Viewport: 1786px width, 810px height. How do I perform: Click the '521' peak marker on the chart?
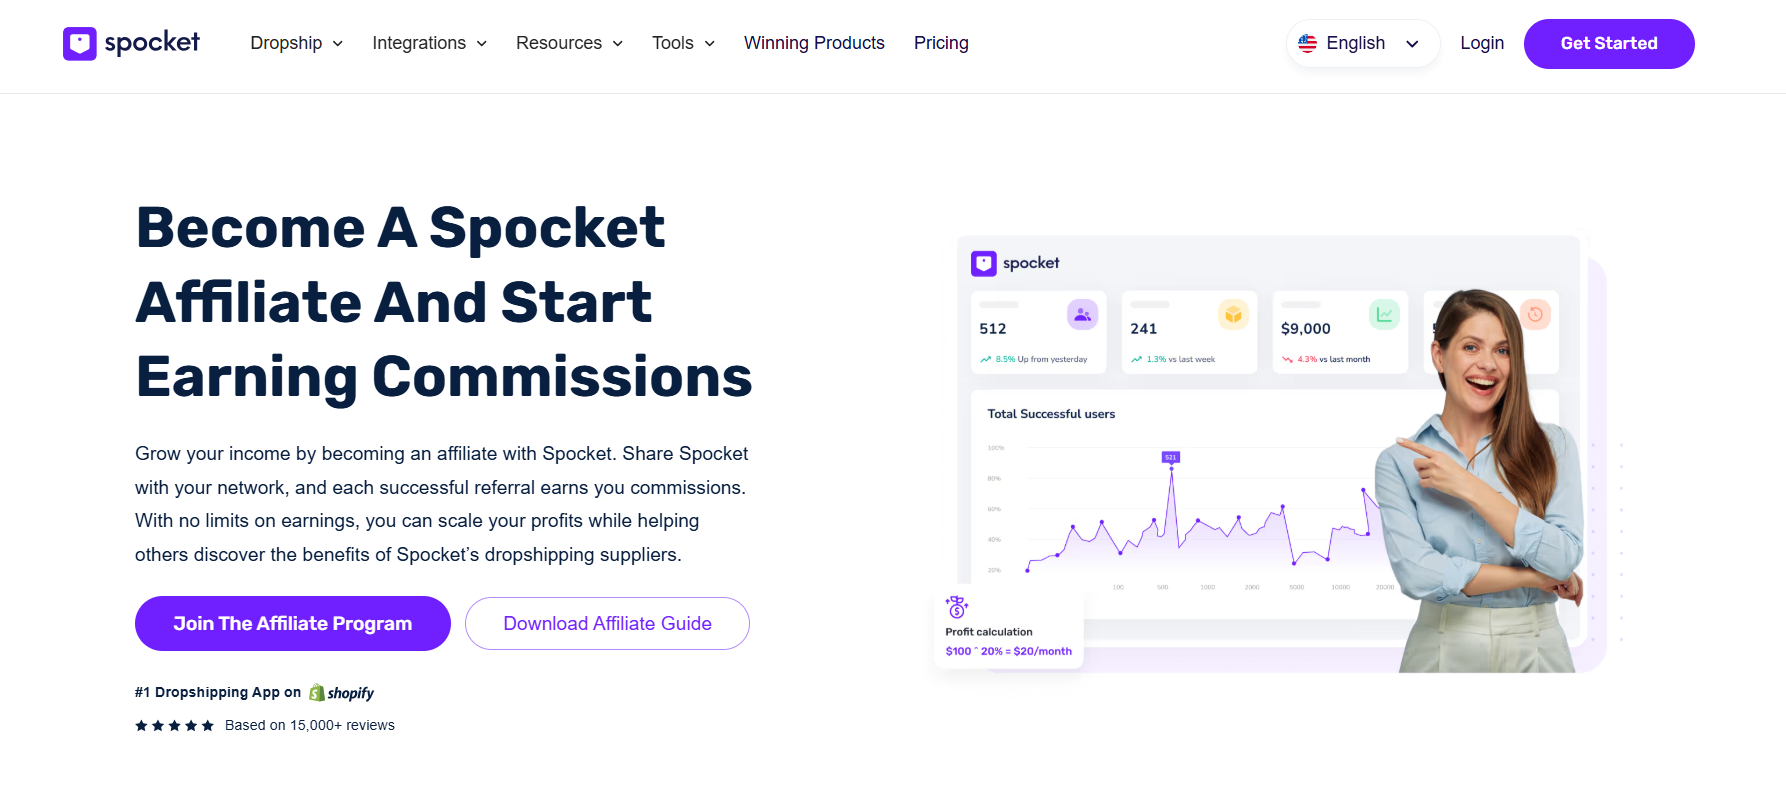(x=1171, y=457)
